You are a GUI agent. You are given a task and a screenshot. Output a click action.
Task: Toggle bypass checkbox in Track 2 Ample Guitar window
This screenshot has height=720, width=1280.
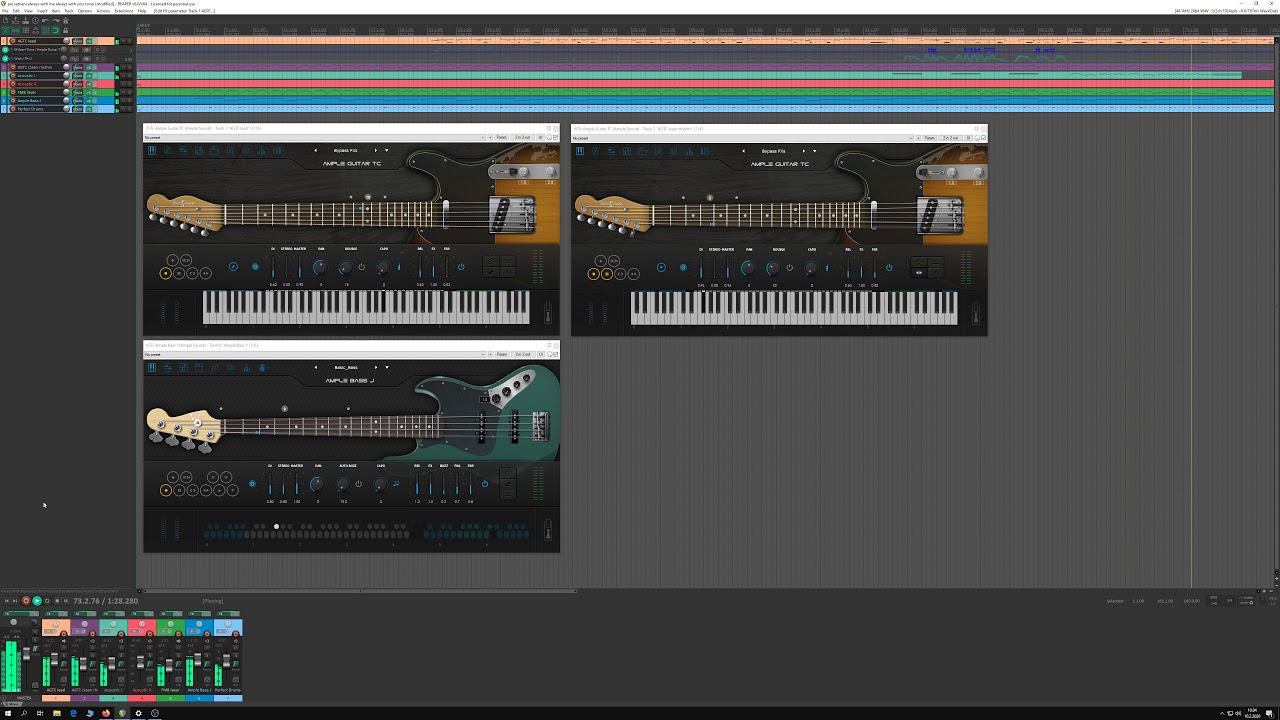pos(982,137)
